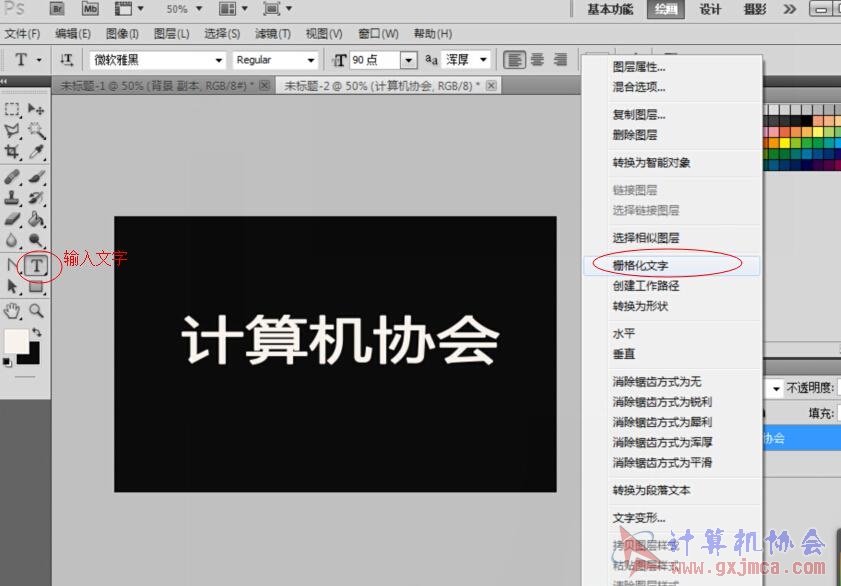Open the 图像(I) menu
The width and height of the screenshot is (841, 586).
click(122, 34)
